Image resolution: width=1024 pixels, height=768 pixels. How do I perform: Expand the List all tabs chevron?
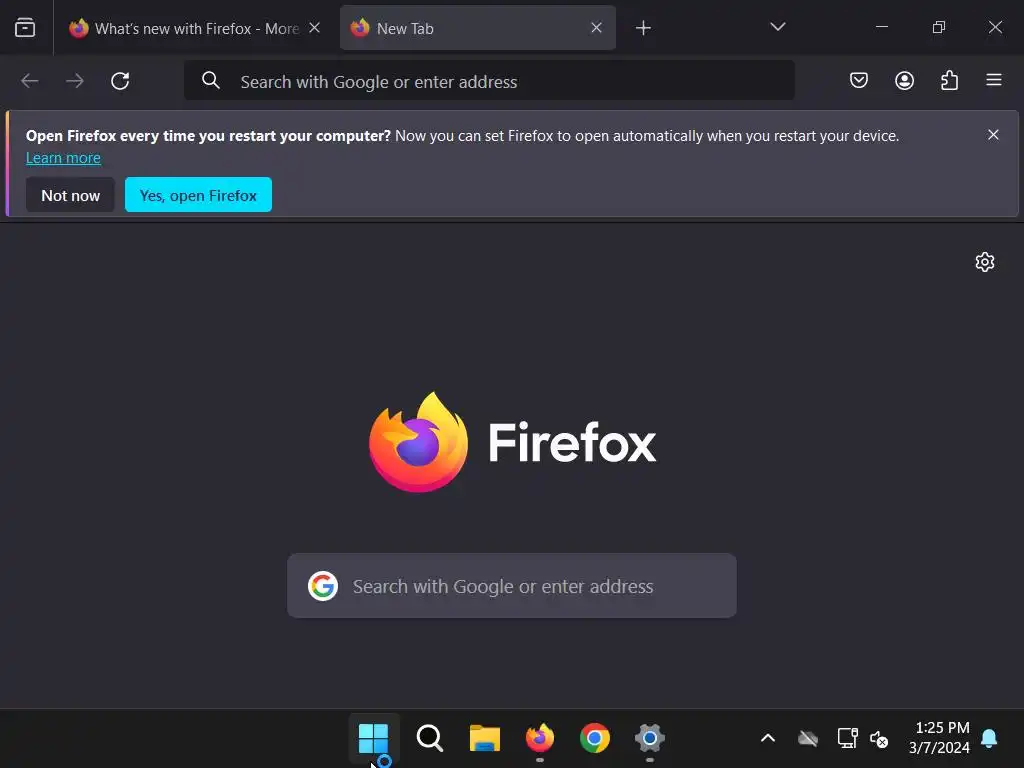(x=777, y=27)
